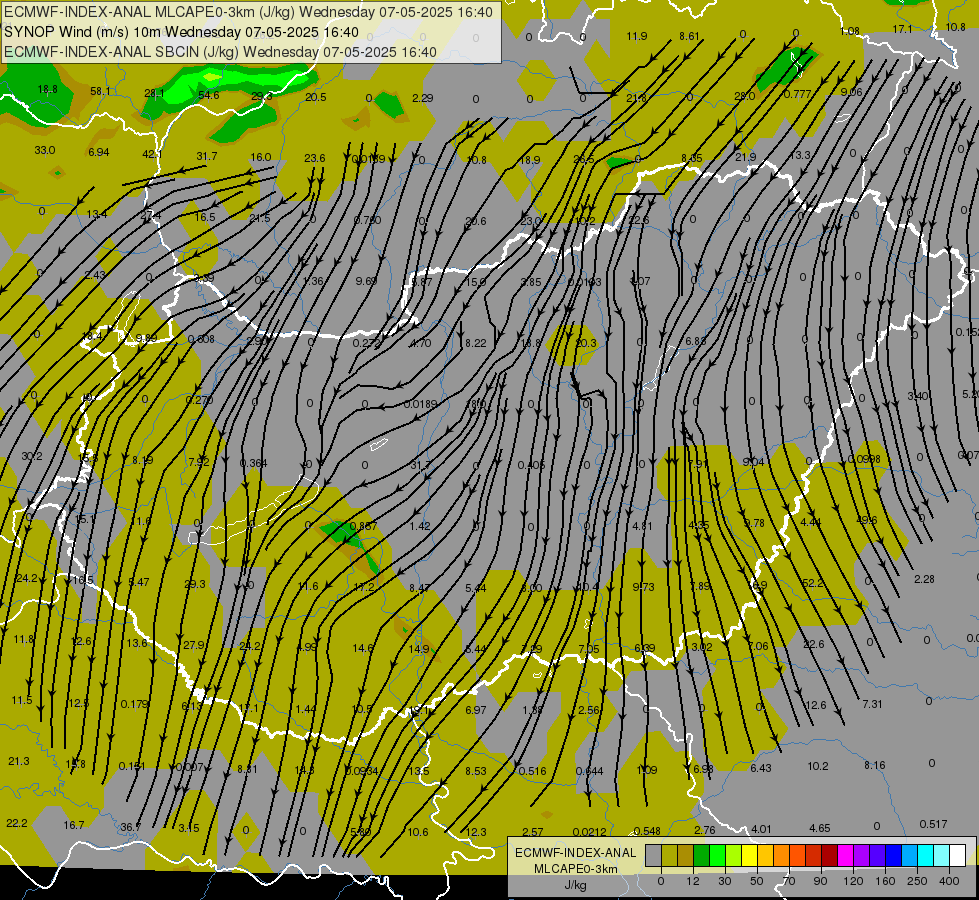Select the magenta legend swatch

[845, 855]
